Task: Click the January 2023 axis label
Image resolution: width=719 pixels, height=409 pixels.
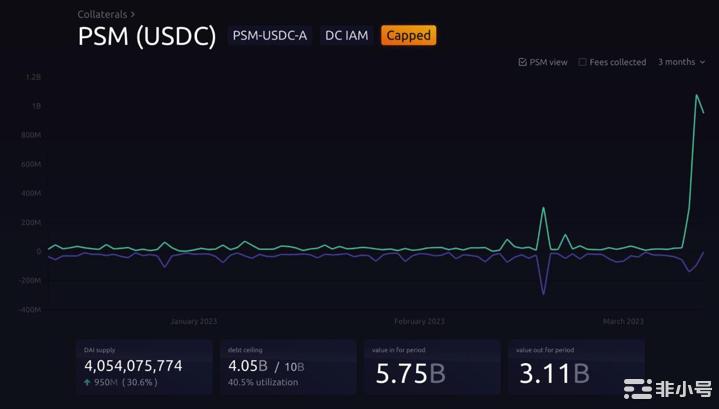Action: [x=194, y=321]
